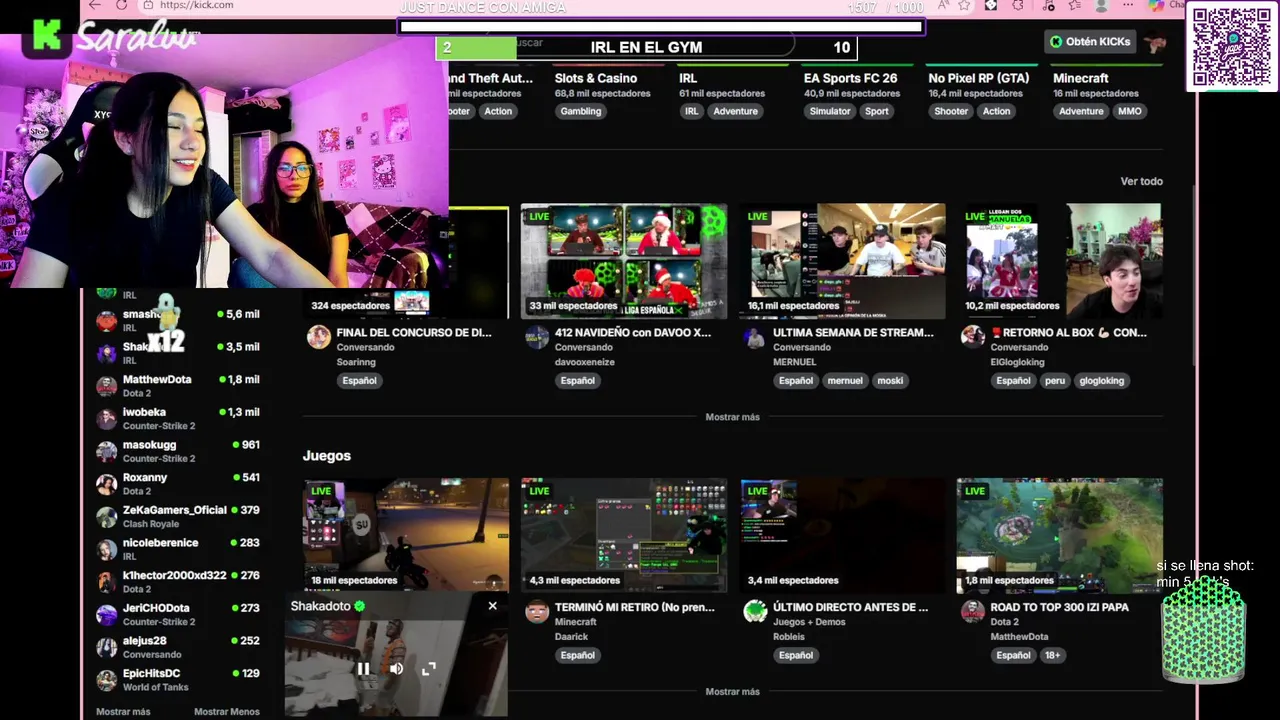Open the TERMINÓ MI RETIRO stream title
Screen dimensions: 1280x720
click(635, 607)
